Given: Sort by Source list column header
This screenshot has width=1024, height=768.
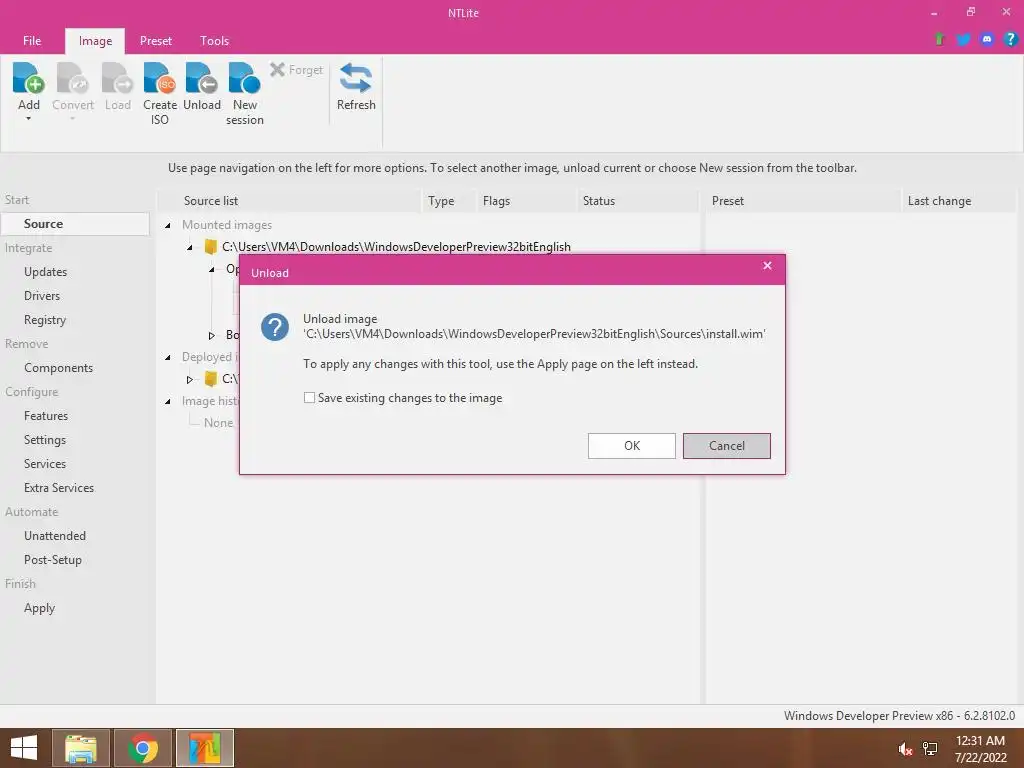Looking at the screenshot, I should tap(210, 201).
